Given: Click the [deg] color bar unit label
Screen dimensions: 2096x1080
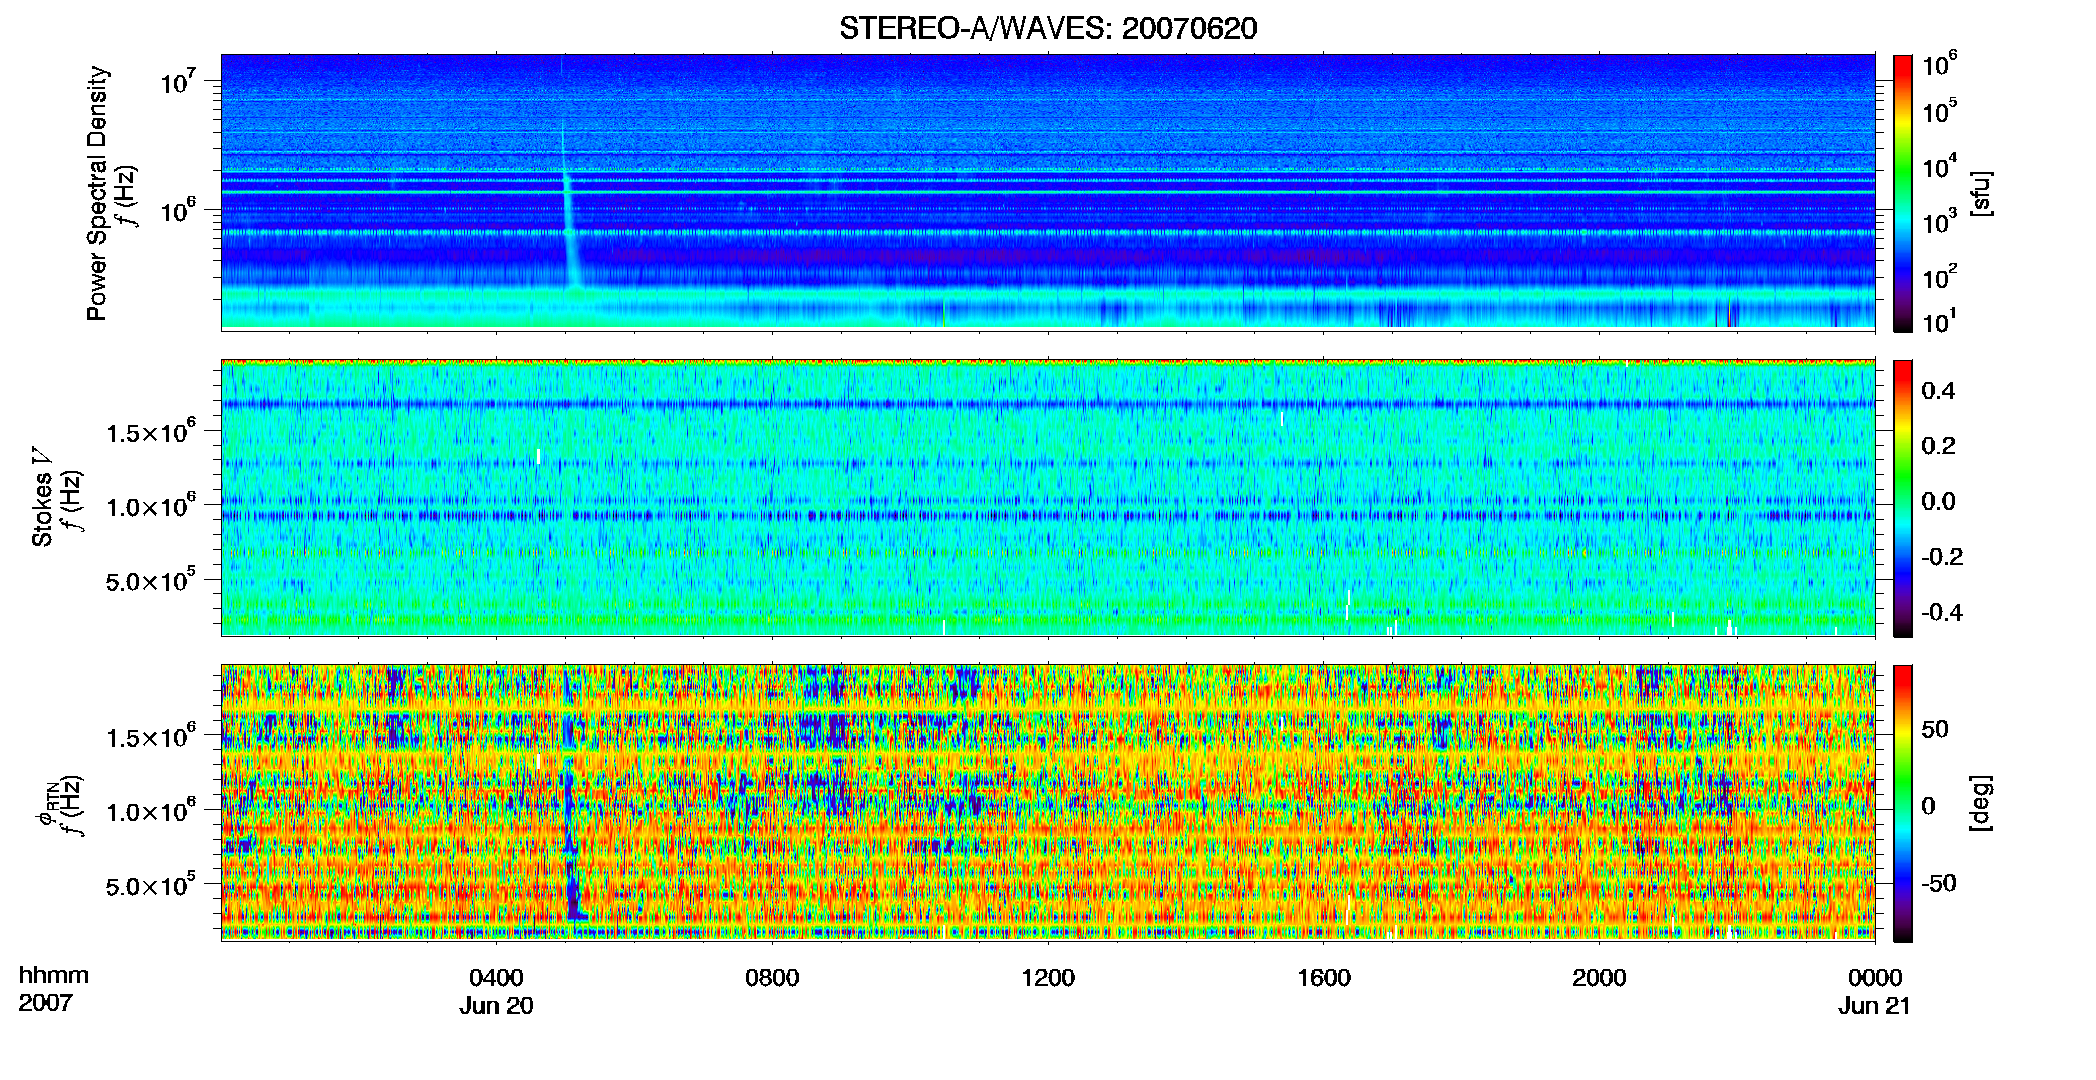Looking at the screenshot, I should [1980, 803].
